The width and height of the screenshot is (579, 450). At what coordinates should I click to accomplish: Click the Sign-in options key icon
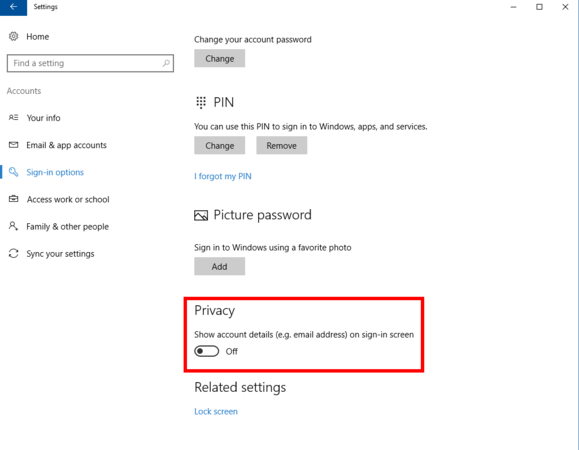coord(13,172)
